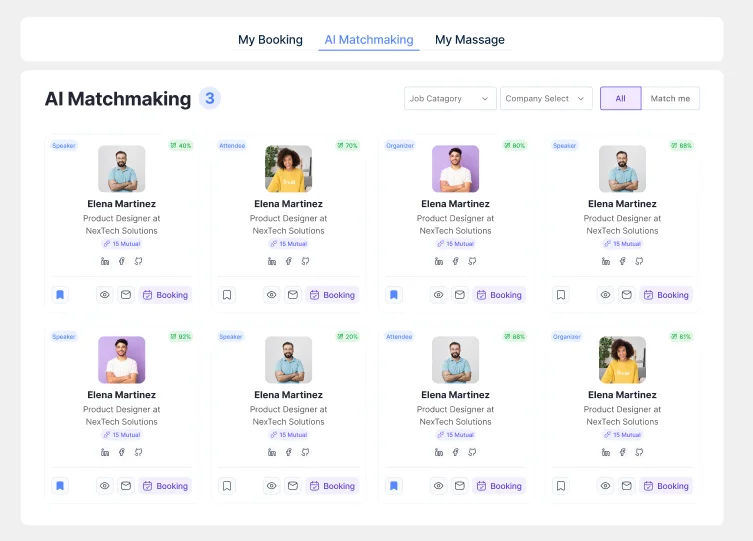The image size is (753, 541).
Task: Book the 81% Organizer match
Action: 666,486
